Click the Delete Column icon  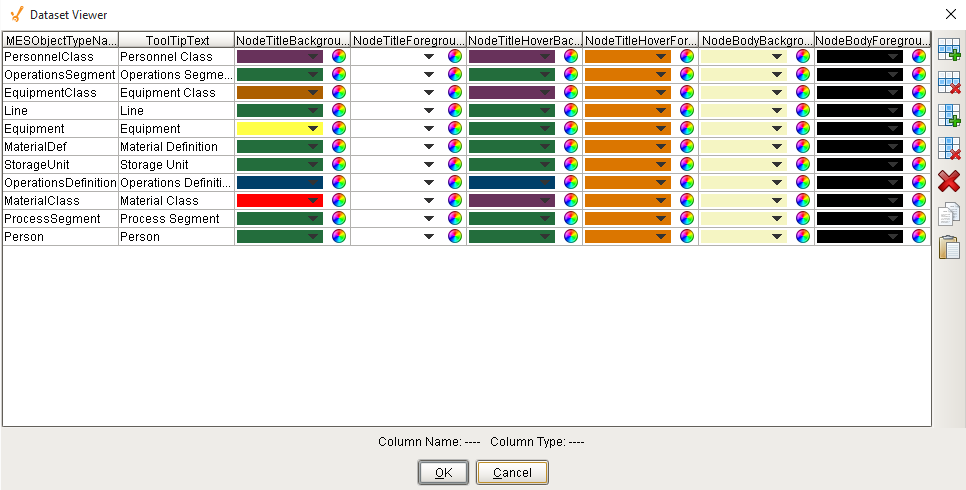tap(948, 148)
